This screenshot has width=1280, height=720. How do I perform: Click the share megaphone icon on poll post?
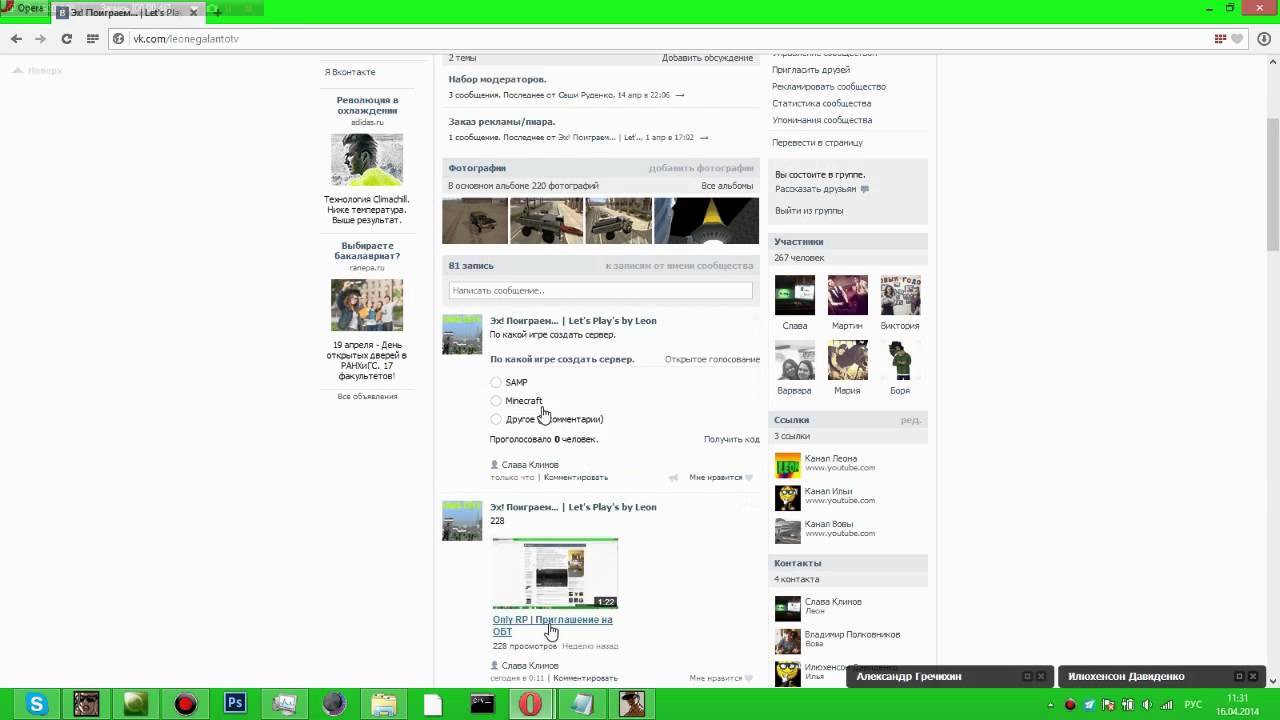673,477
